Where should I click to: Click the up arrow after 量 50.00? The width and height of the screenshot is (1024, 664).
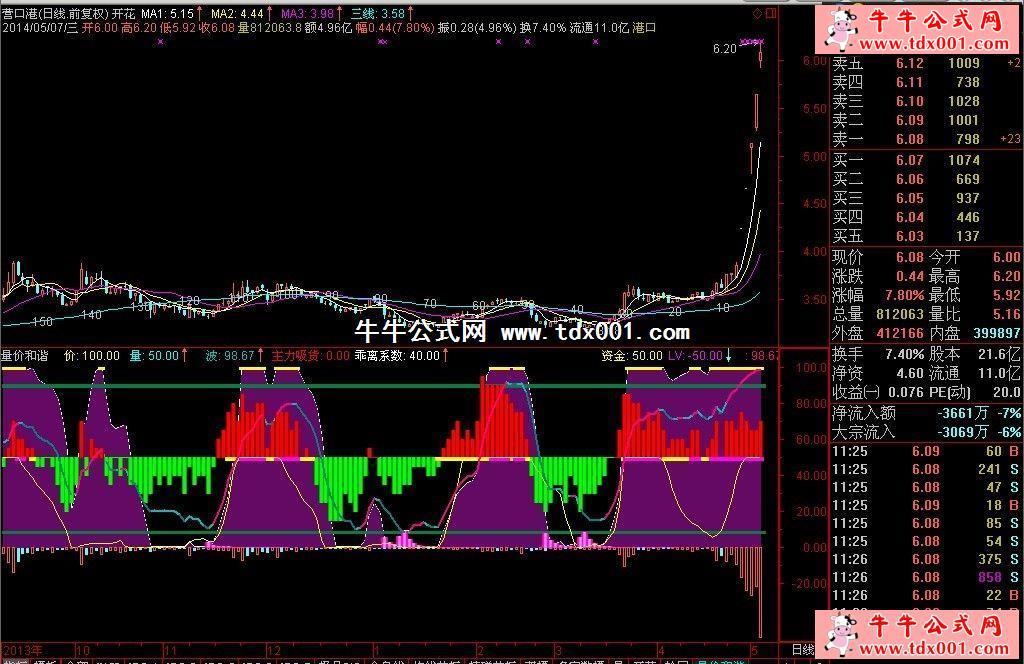pos(187,355)
